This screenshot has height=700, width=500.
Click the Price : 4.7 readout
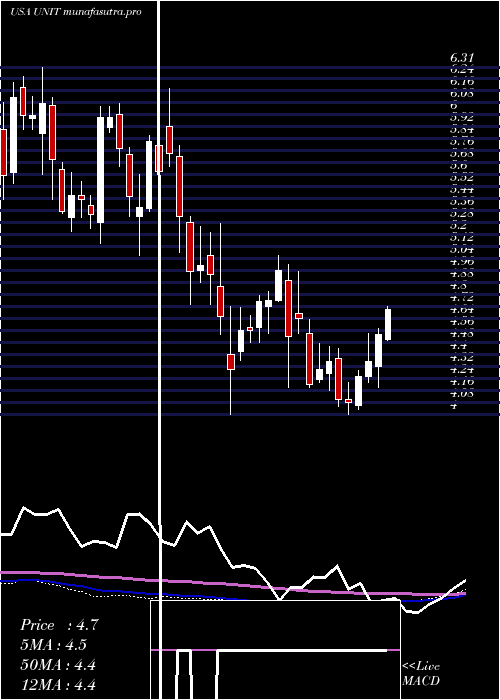pyautogui.click(x=58, y=625)
